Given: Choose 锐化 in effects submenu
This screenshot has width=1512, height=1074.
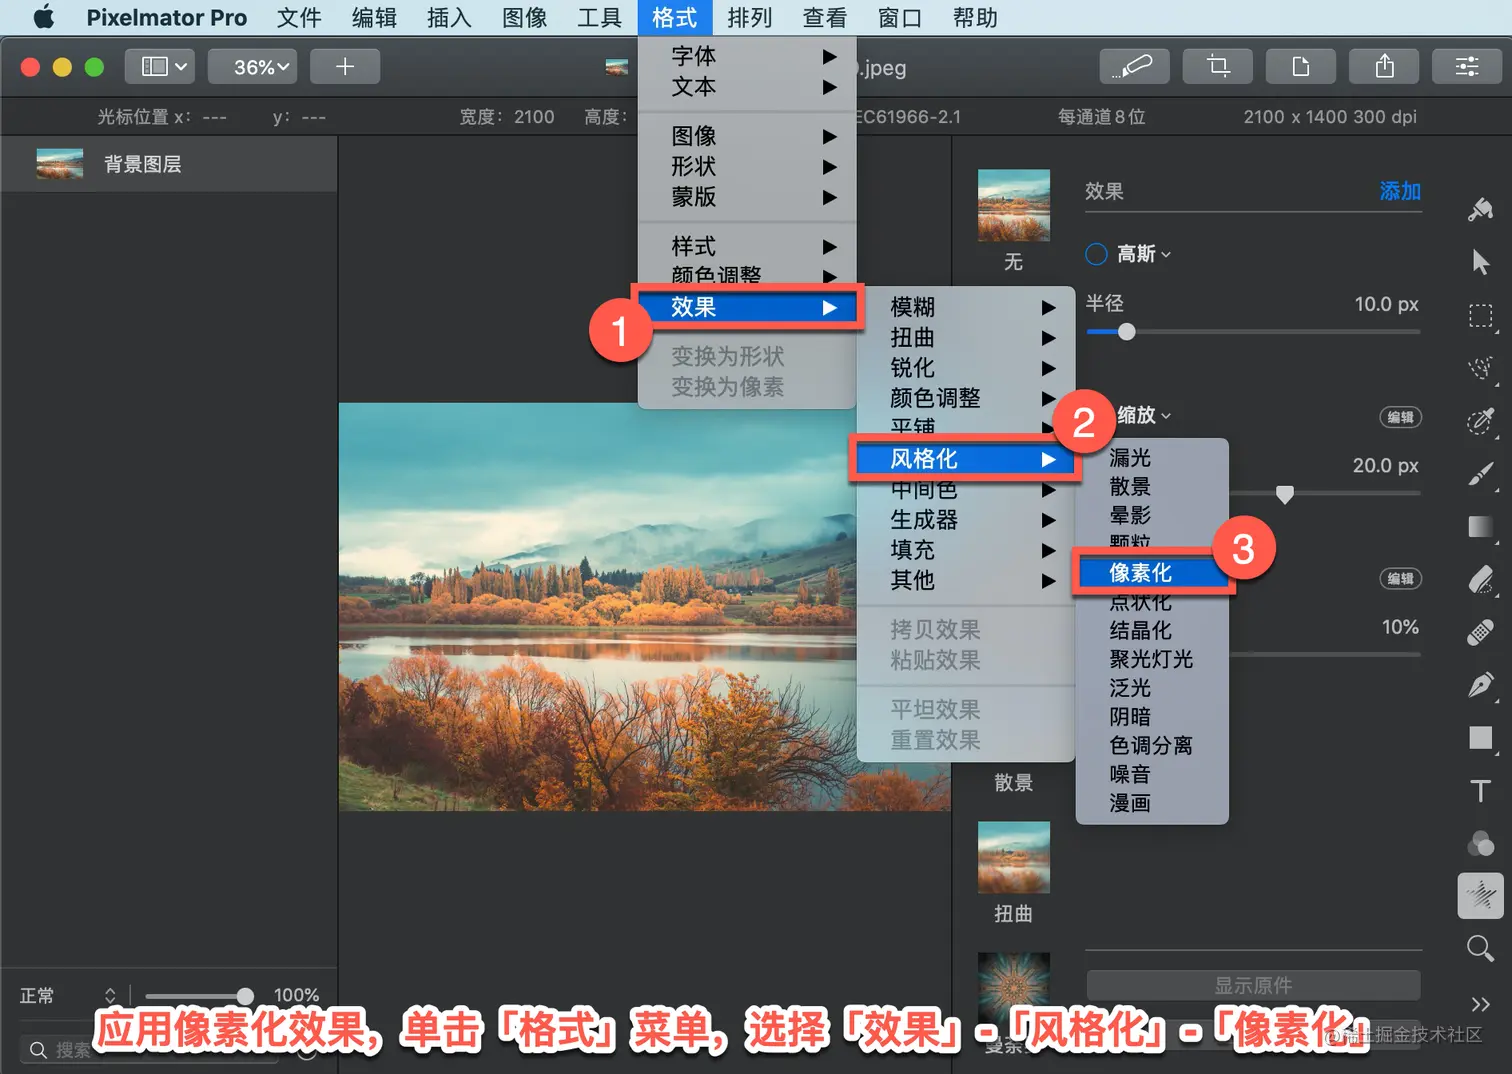Looking at the screenshot, I should point(966,368).
